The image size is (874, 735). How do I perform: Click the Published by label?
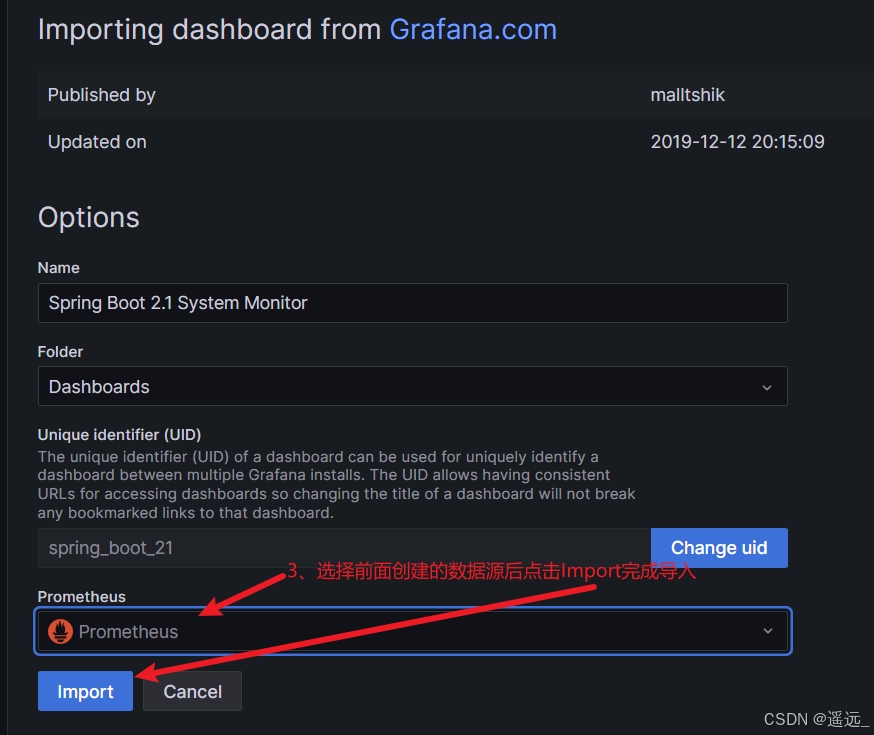tap(101, 95)
